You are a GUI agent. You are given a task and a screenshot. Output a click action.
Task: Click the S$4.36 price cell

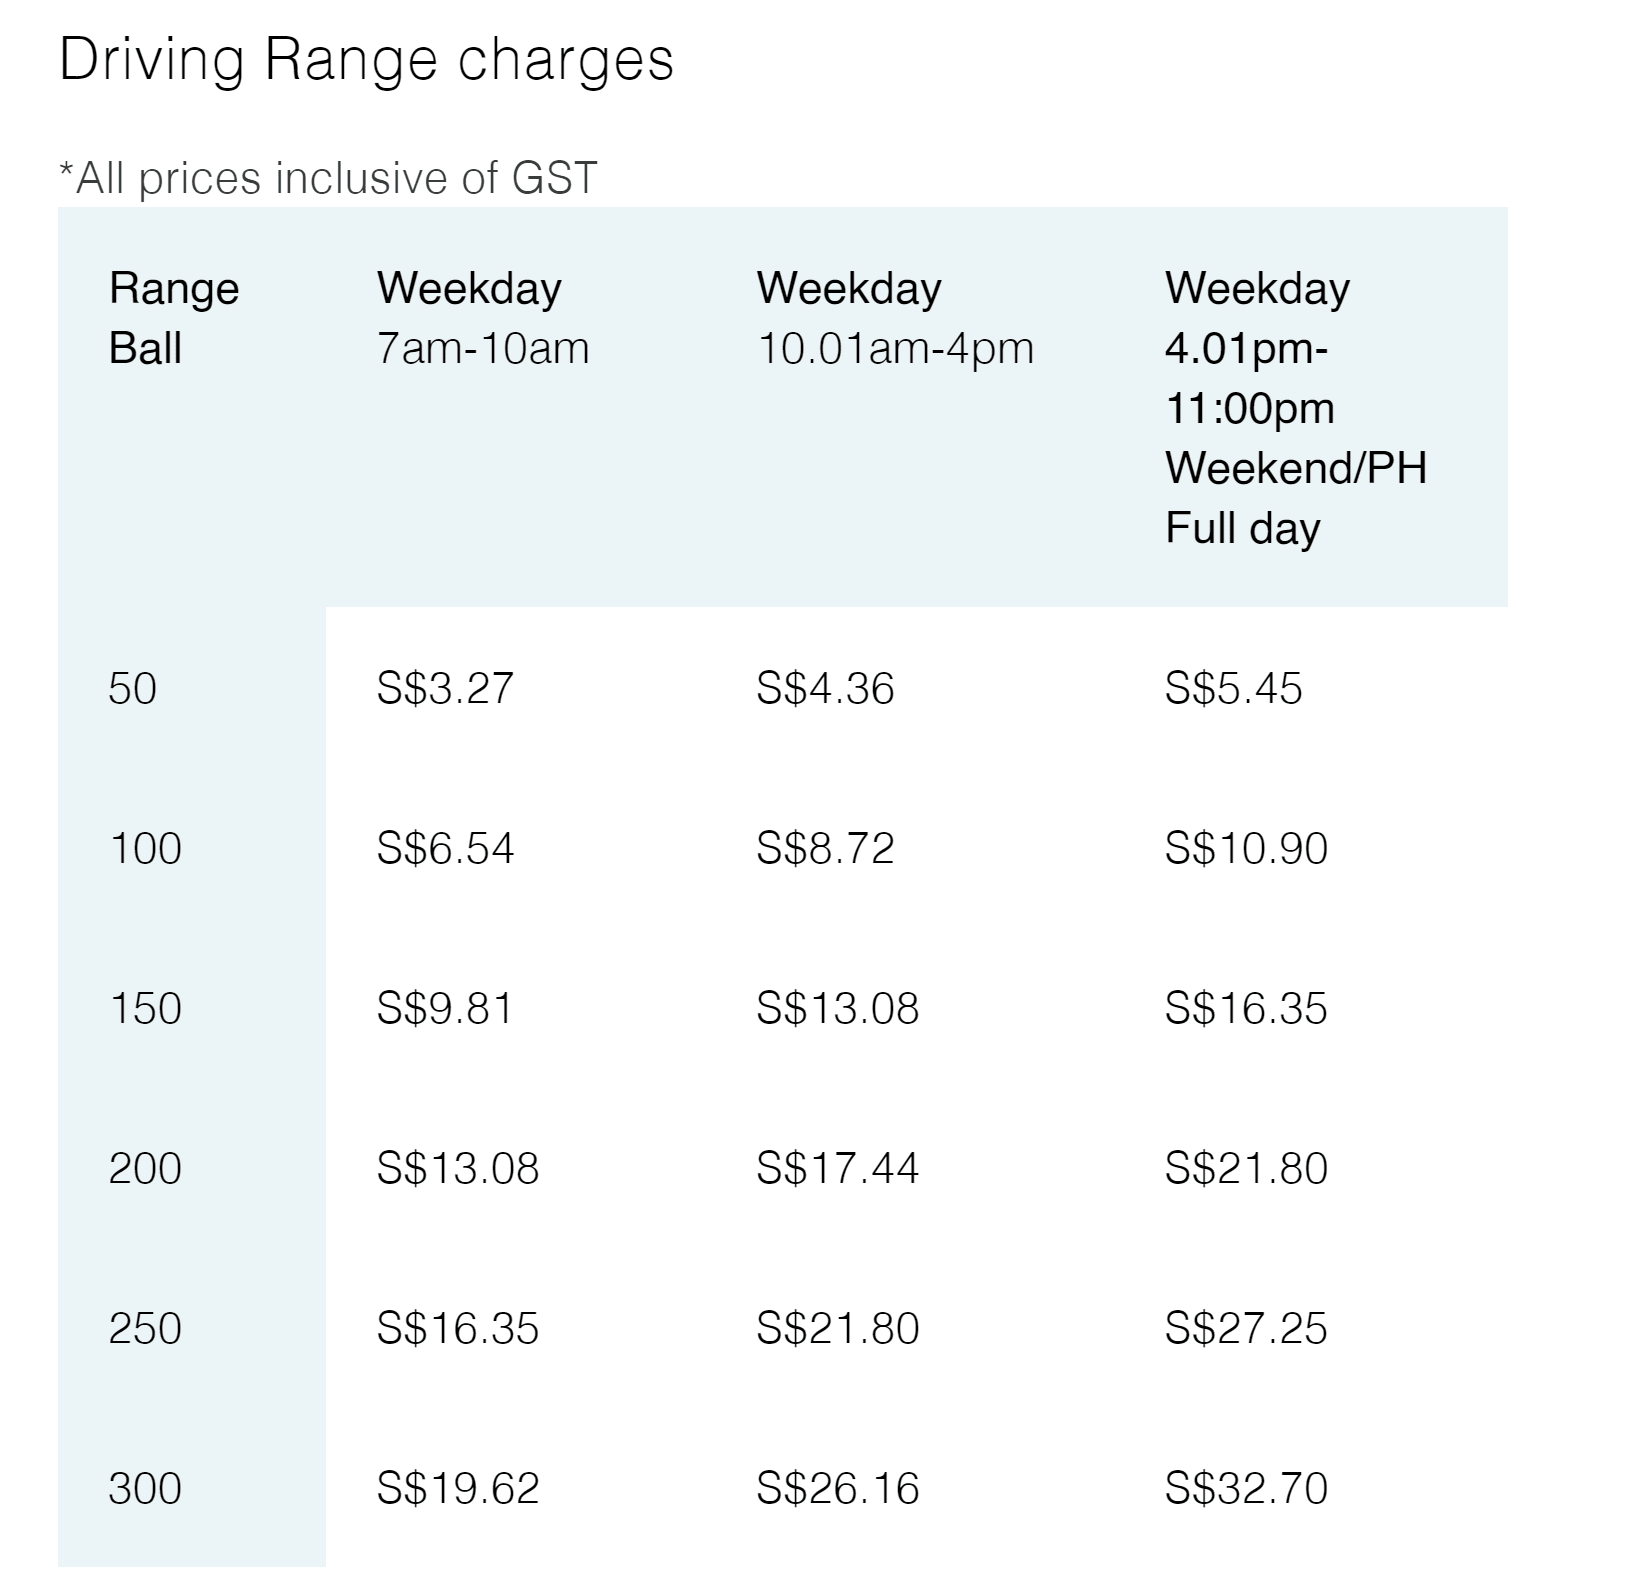[x=825, y=688]
